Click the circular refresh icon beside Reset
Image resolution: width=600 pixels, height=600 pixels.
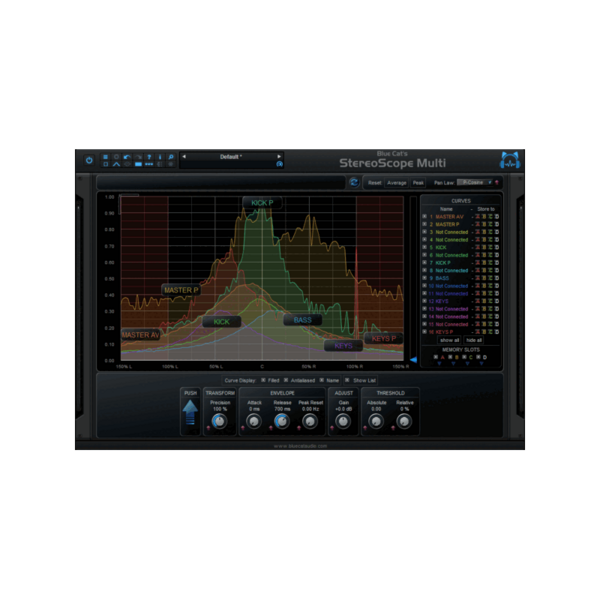point(354,183)
